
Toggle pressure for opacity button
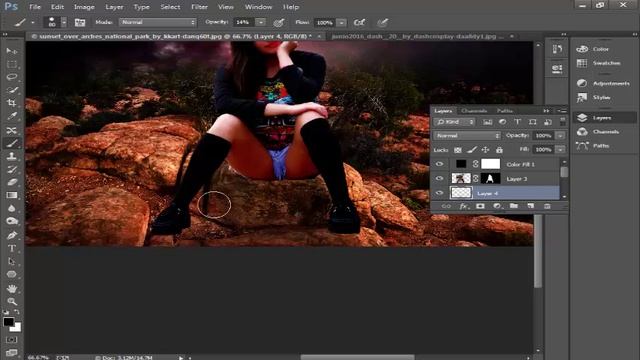(x=279, y=22)
